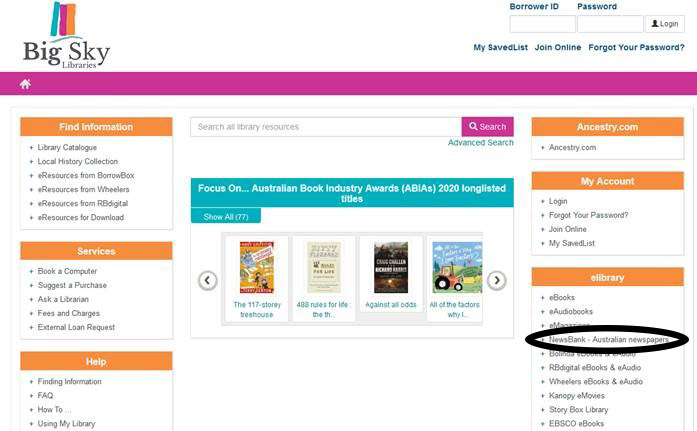This screenshot has width=697, height=431.
Task: Click Forgot Your Password? under My Account
Action: click(x=589, y=215)
